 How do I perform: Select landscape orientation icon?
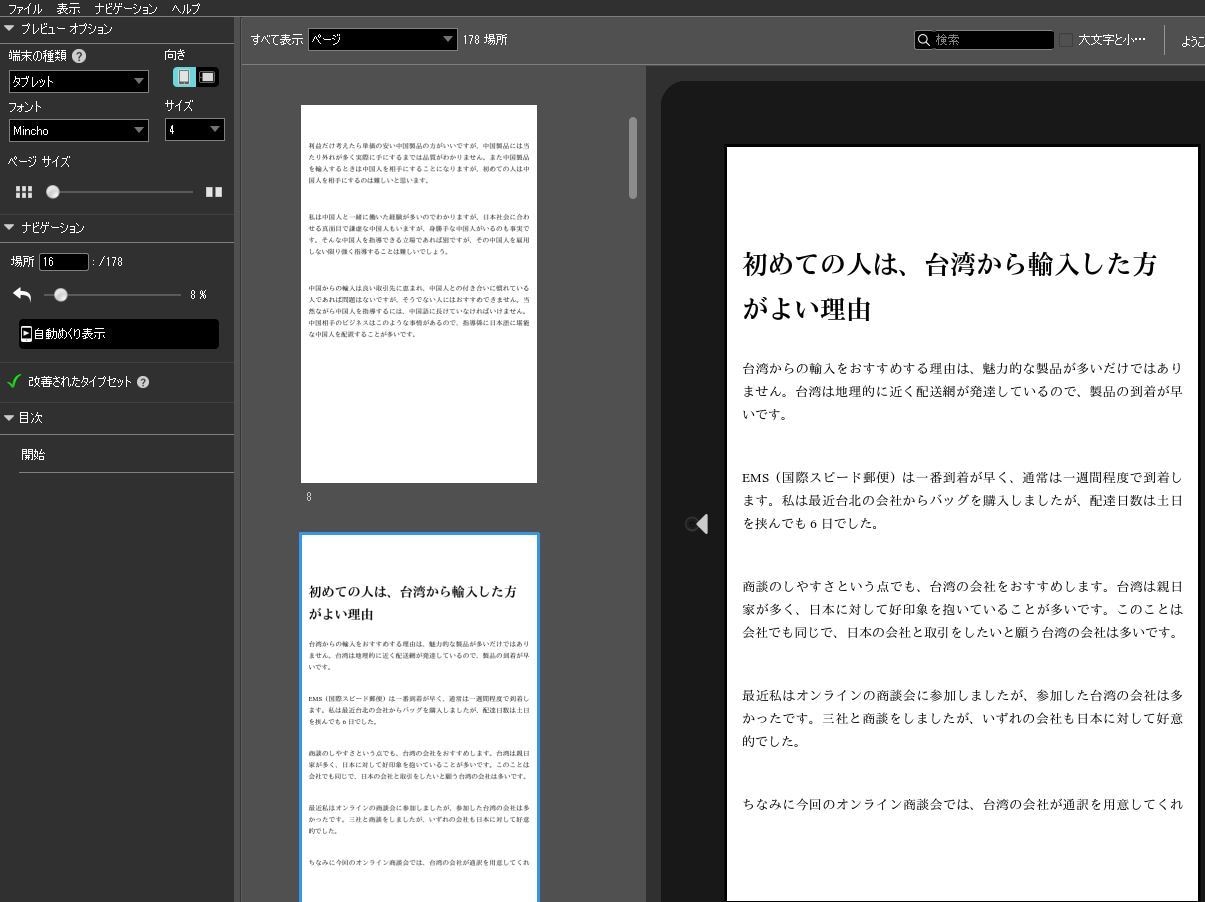207,77
